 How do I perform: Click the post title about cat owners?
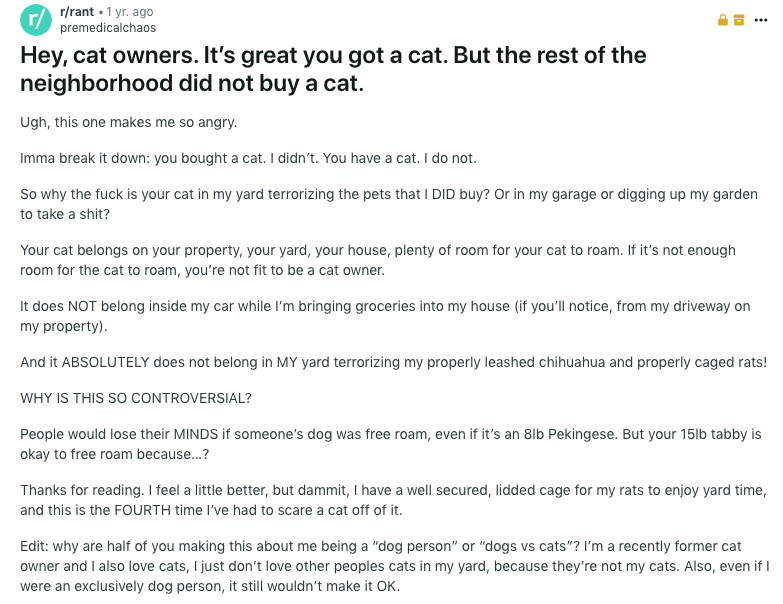pyautogui.click(x=333, y=69)
